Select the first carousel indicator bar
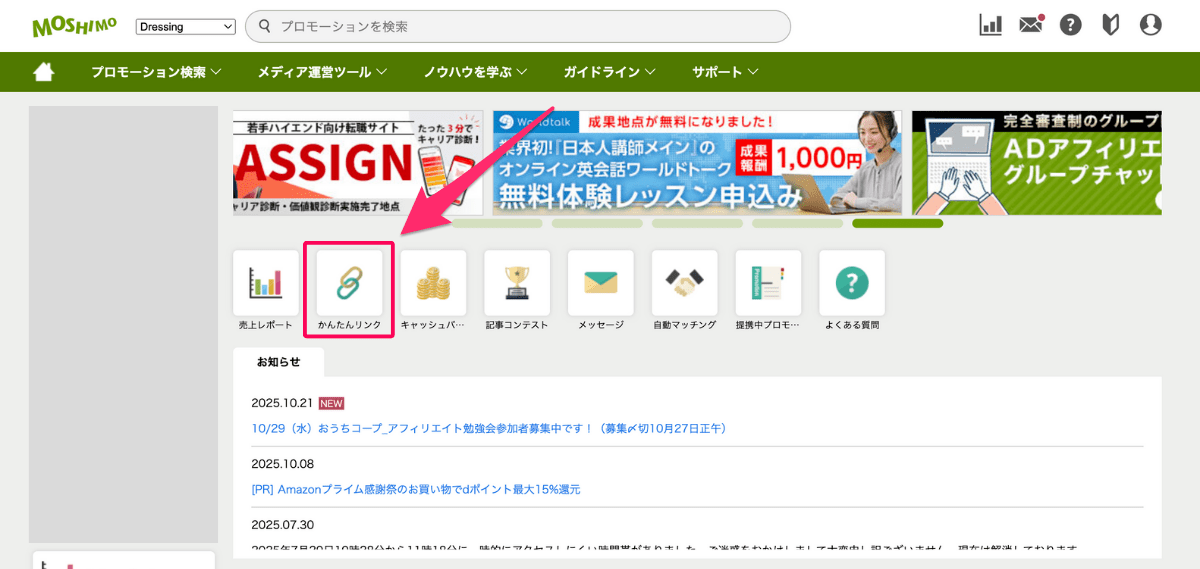Image resolution: width=1200 pixels, height=569 pixels. (497, 223)
